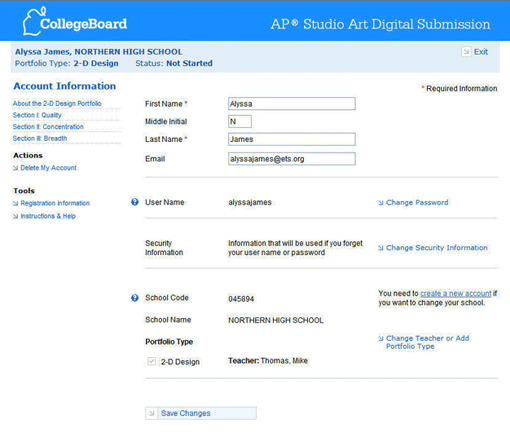Click arrow icon before Change Teacher link
The height and width of the screenshot is (441, 510).
[x=381, y=338]
